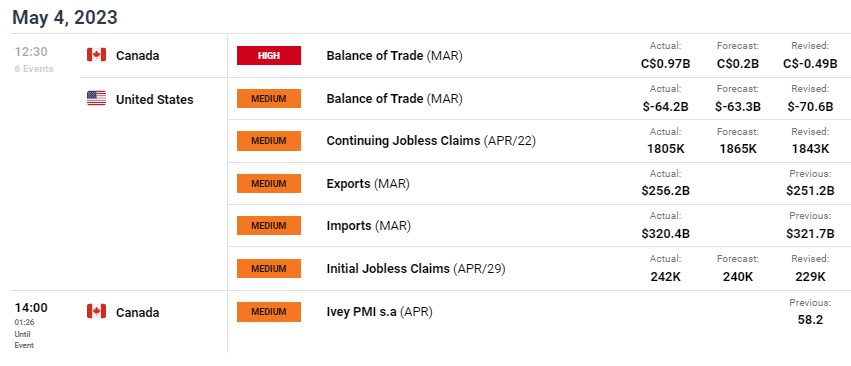Open the Ivey PMI s.a (APR) event
The height and width of the screenshot is (366, 851).
coord(379,312)
